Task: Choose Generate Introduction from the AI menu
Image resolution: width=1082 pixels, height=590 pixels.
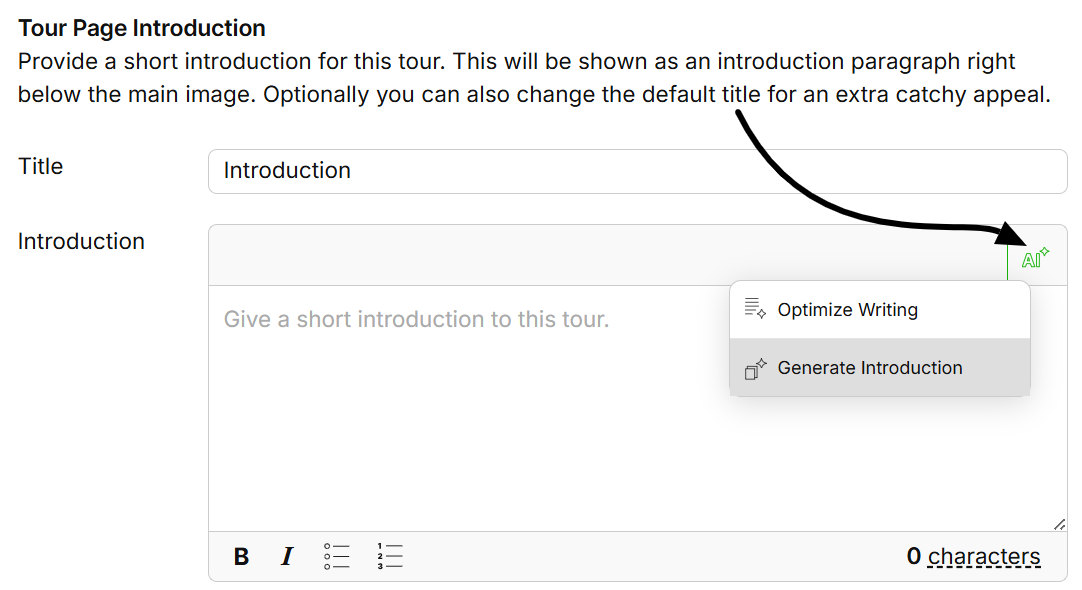Action: [870, 368]
